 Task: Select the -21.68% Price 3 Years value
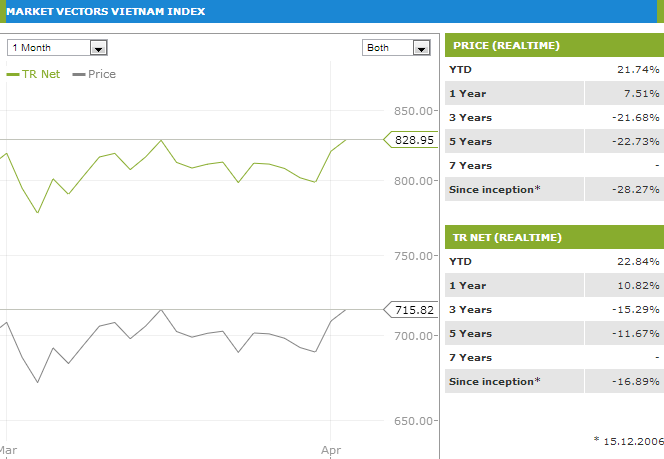point(636,118)
